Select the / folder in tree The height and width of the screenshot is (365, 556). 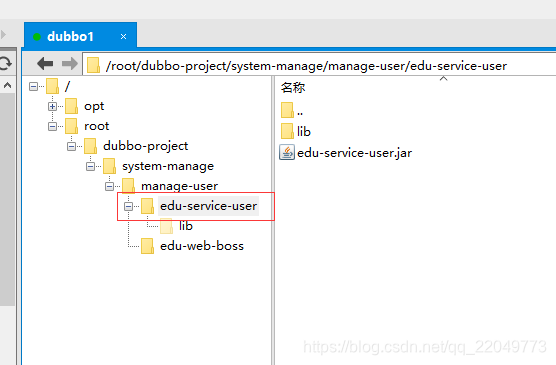[x=67, y=86]
